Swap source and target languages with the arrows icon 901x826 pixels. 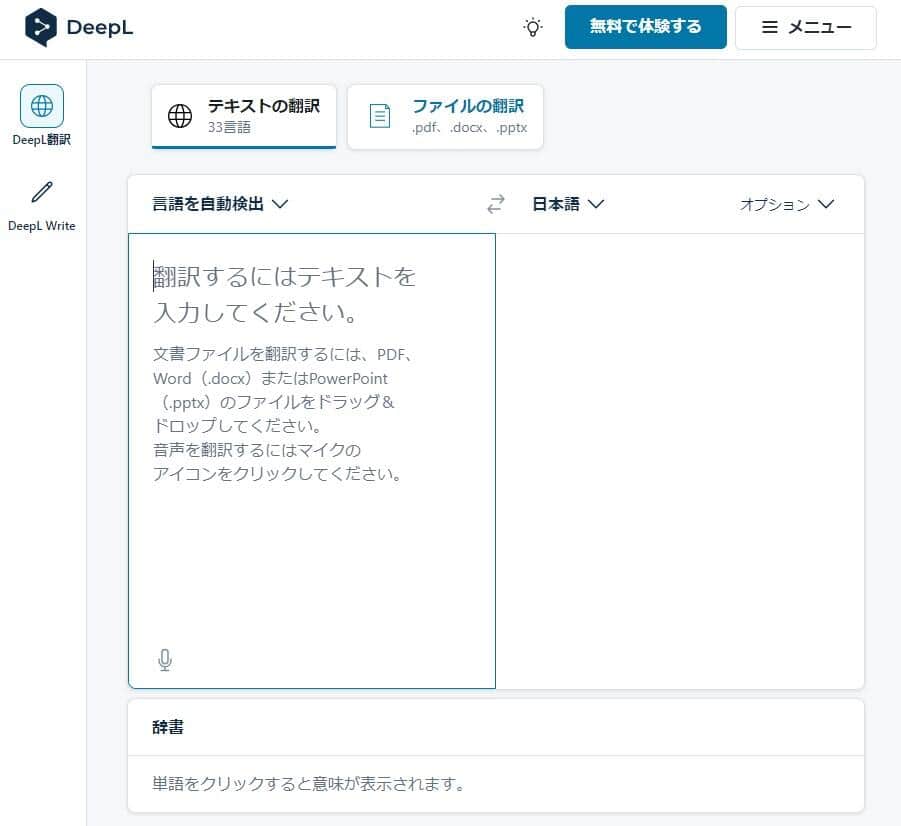[495, 204]
